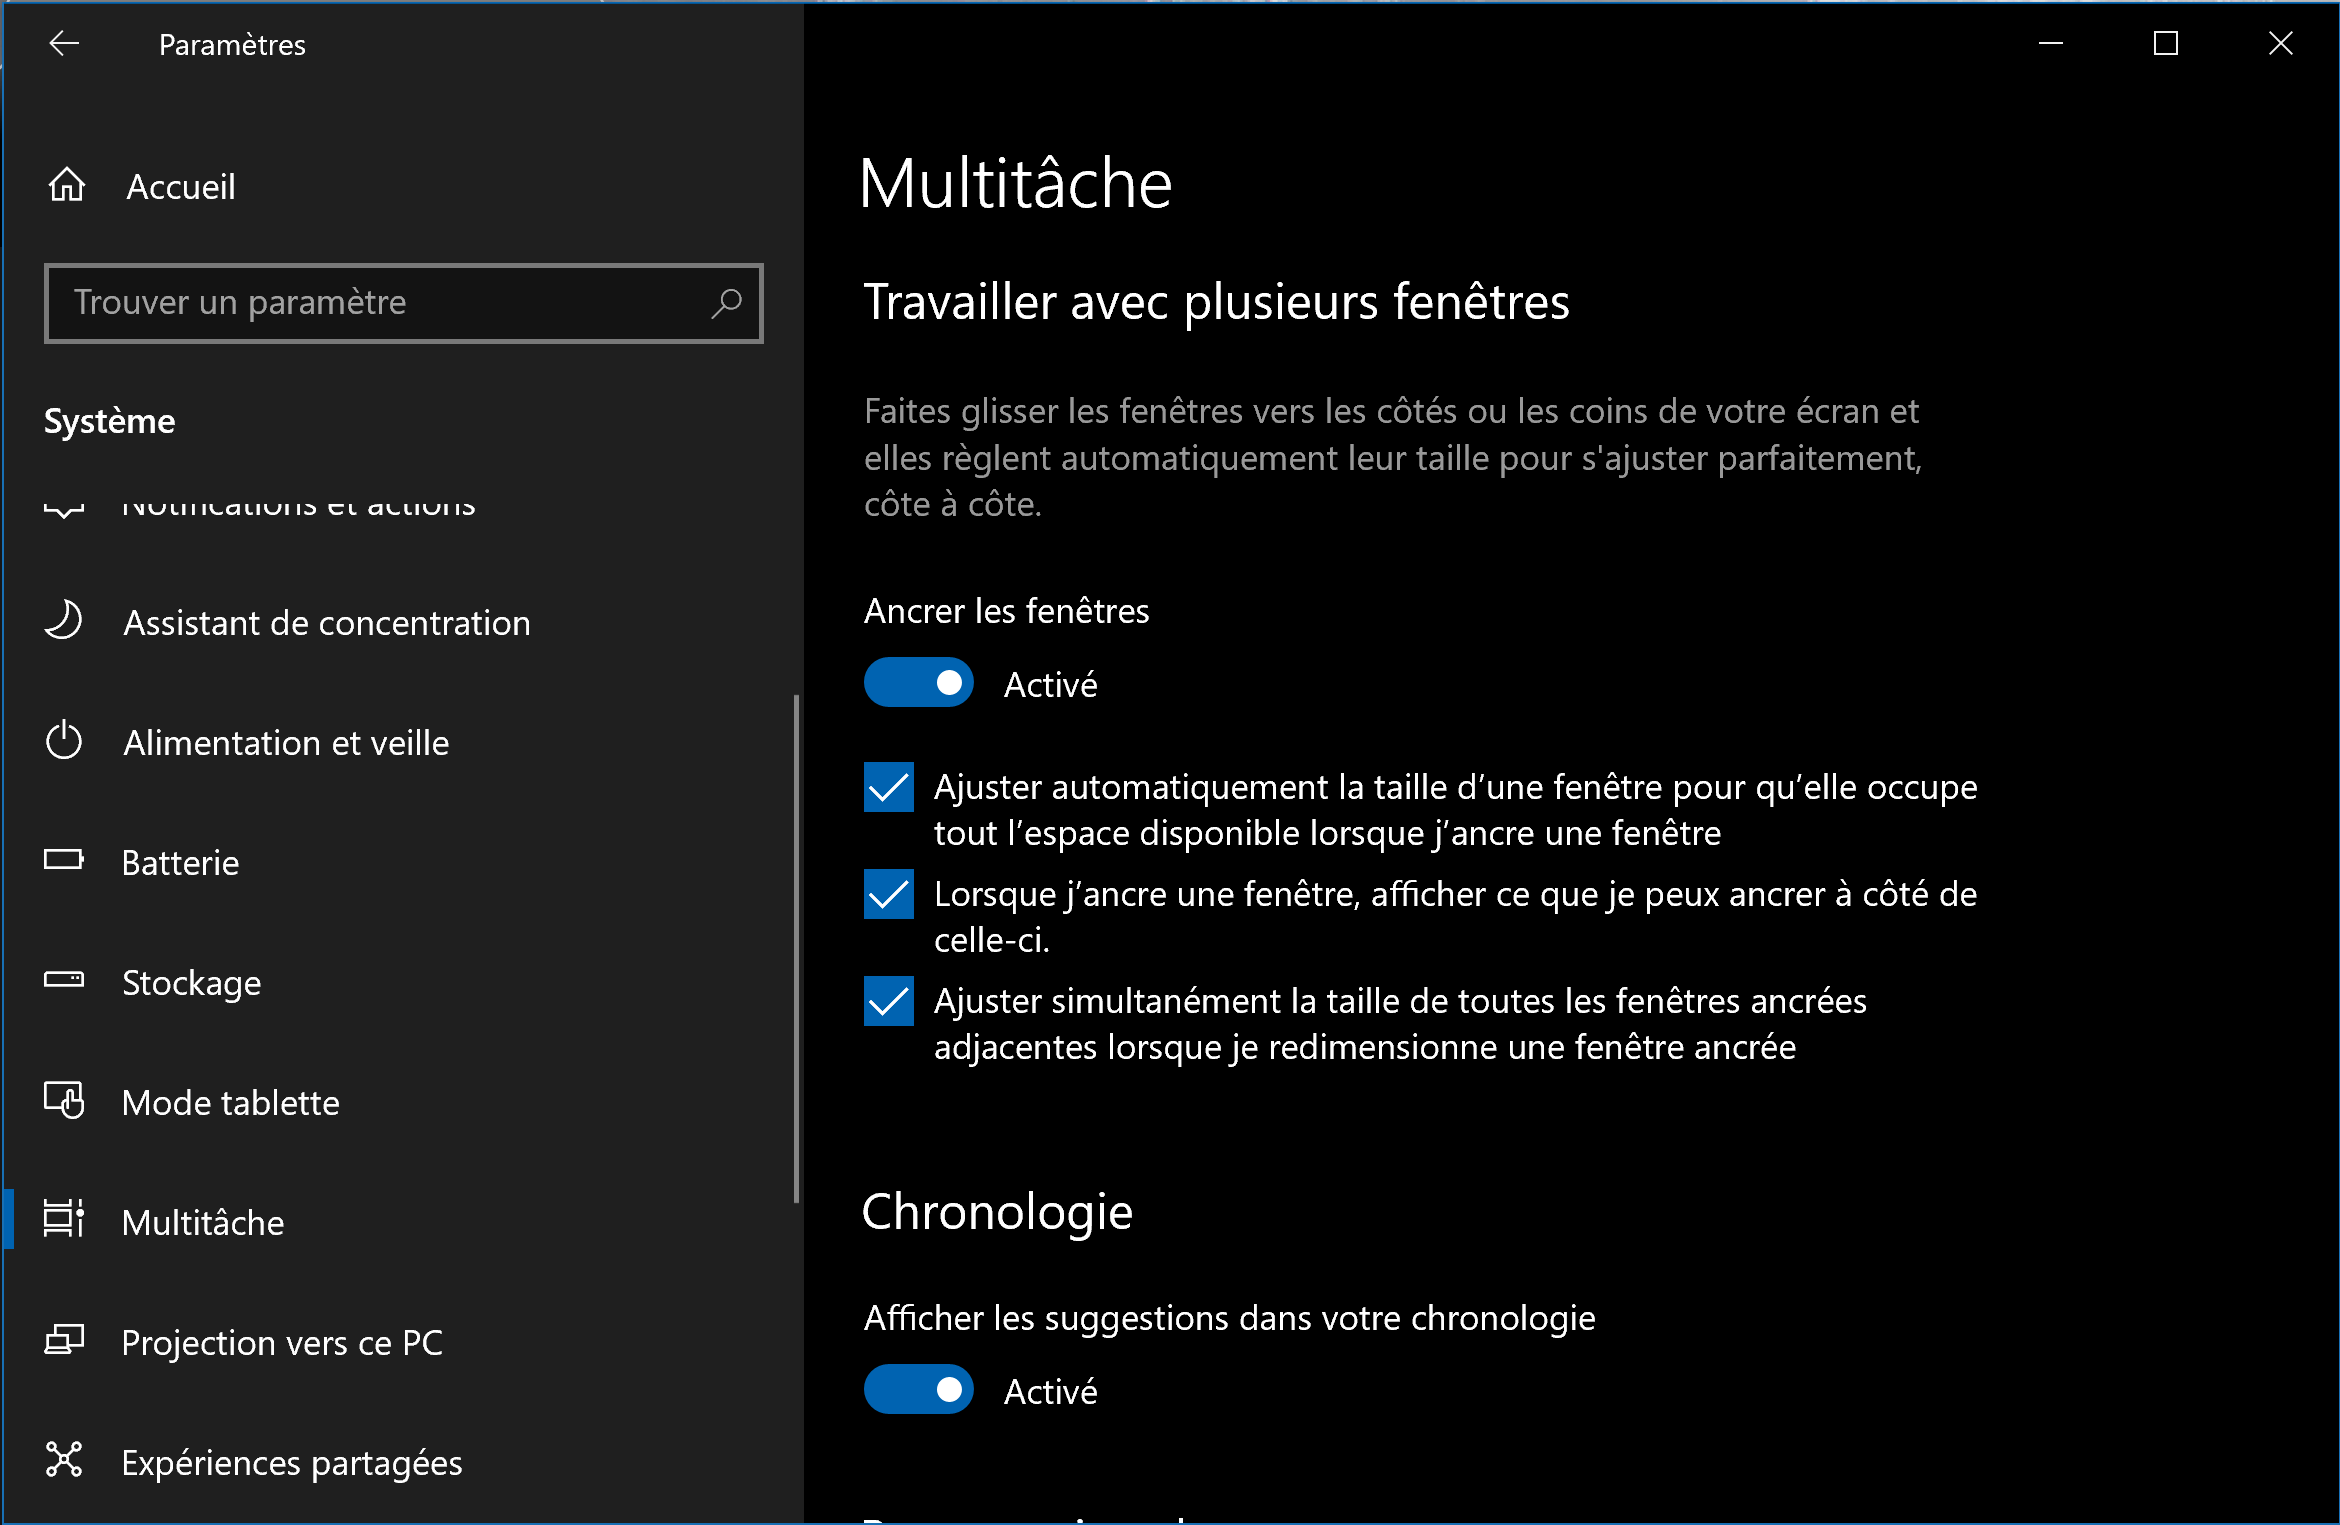The height and width of the screenshot is (1525, 2340).
Task: Open the Accueil page
Action: (x=180, y=186)
